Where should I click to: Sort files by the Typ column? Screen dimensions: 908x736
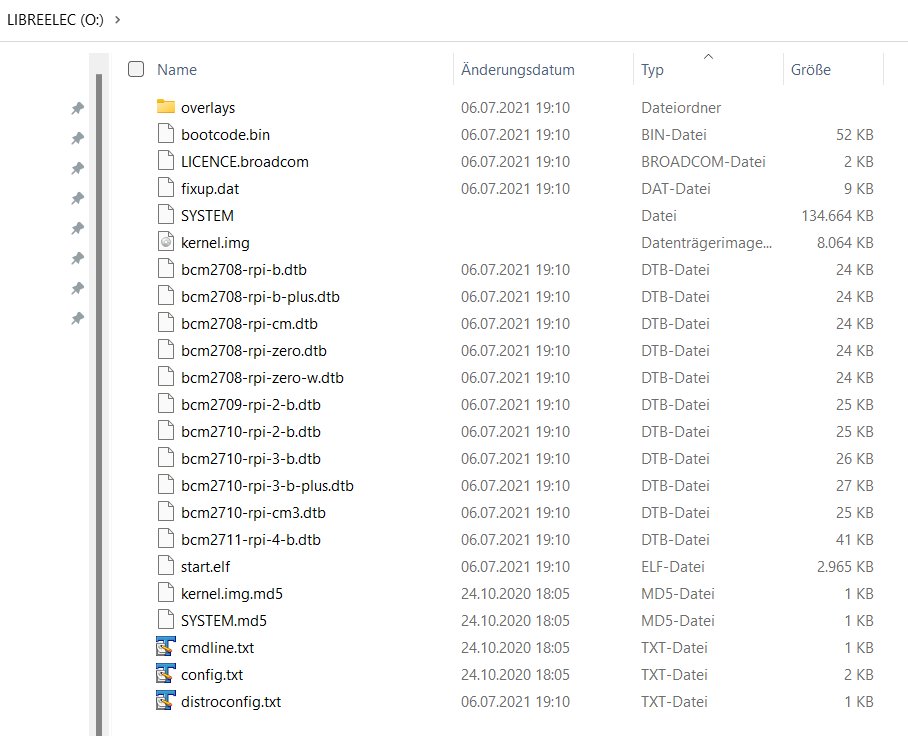[652, 70]
